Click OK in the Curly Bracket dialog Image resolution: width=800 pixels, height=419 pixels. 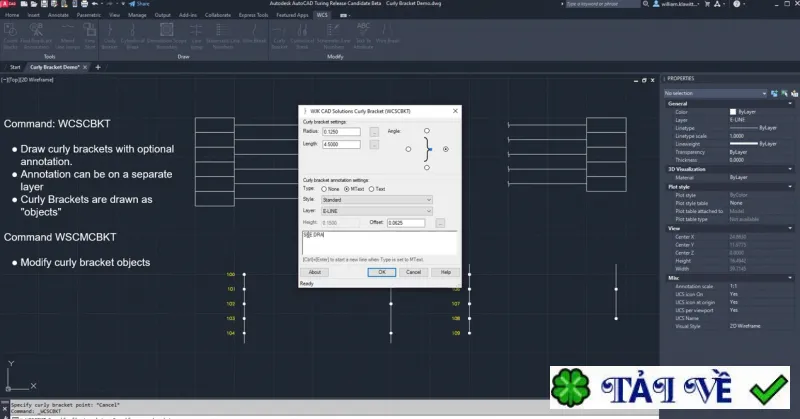pos(382,272)
